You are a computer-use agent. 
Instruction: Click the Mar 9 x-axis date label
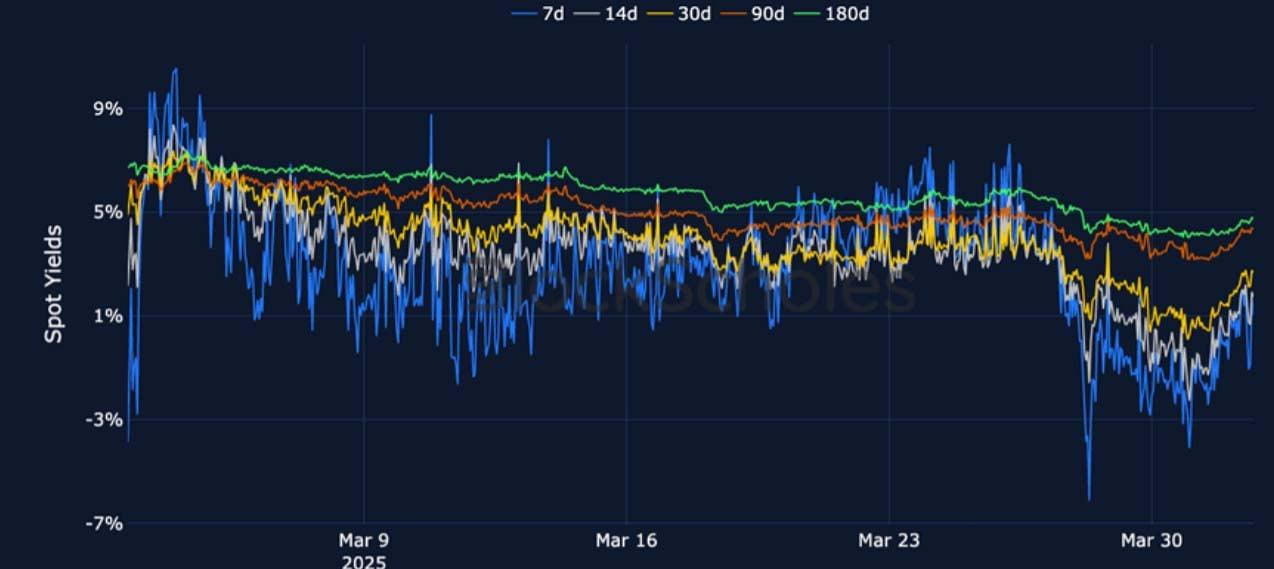pyautogui.click(x=363, y=541)
